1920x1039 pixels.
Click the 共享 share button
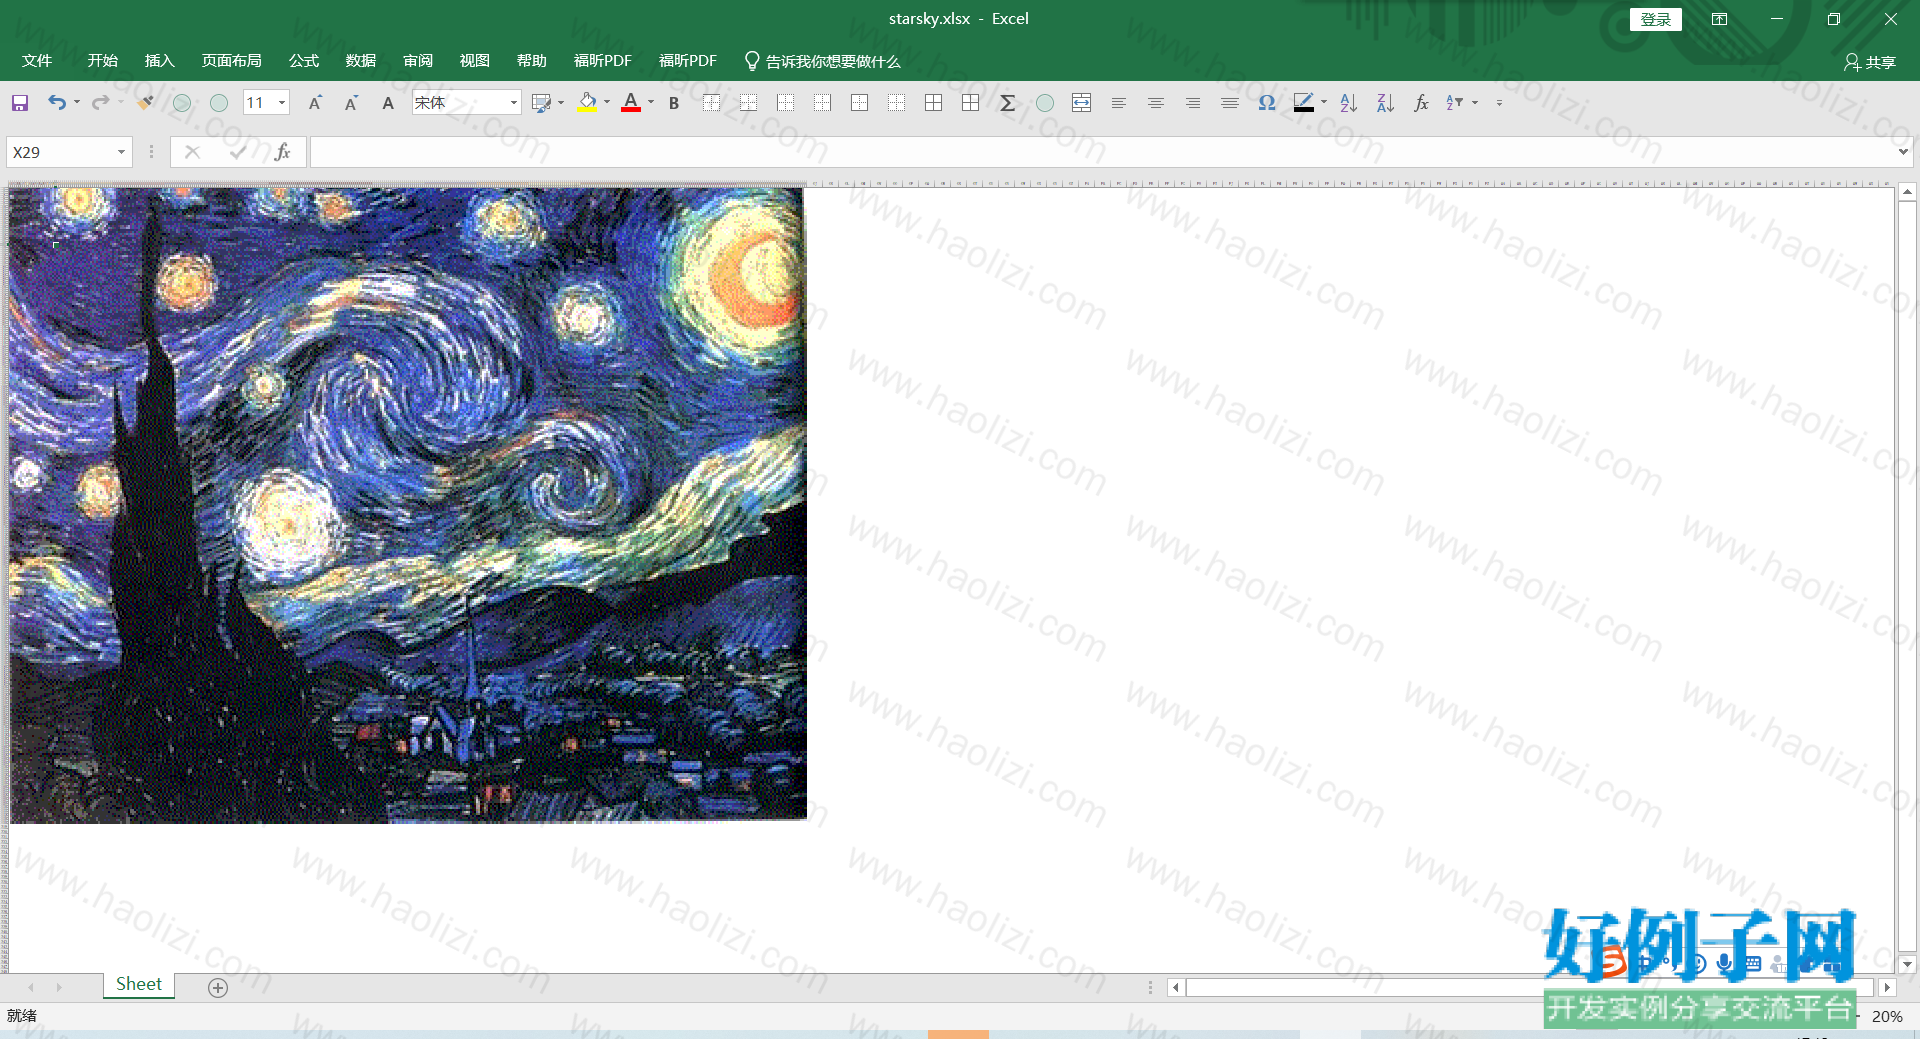tap(1870, 62)
